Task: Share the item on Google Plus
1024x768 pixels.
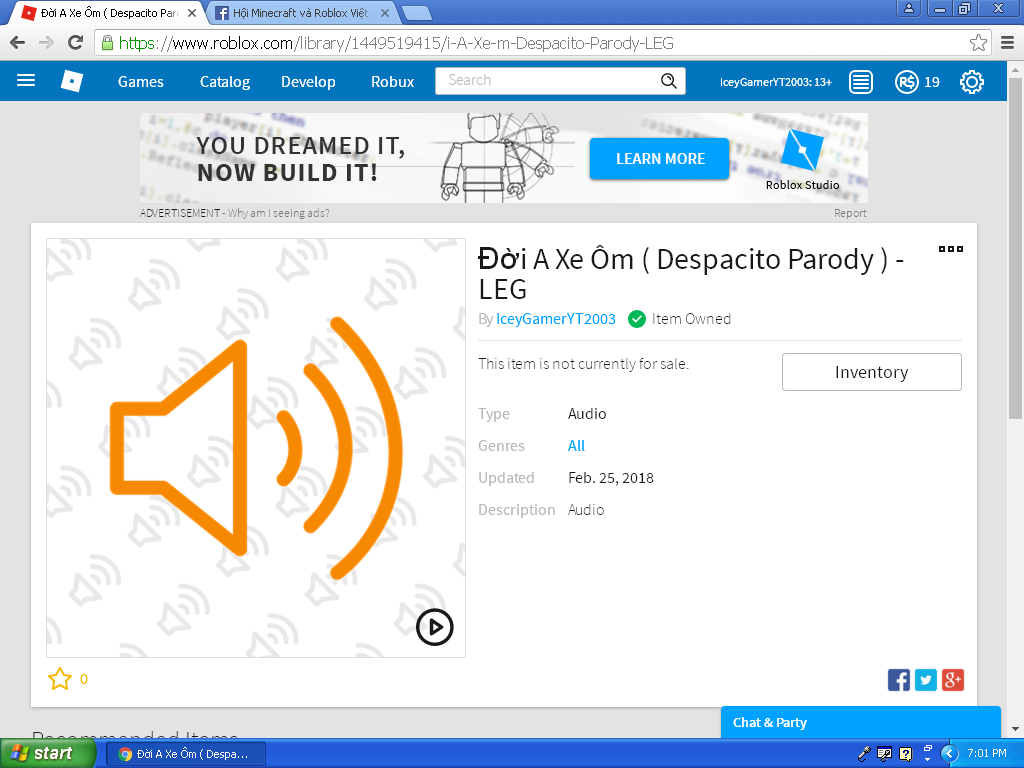Action: coord(953,680)
